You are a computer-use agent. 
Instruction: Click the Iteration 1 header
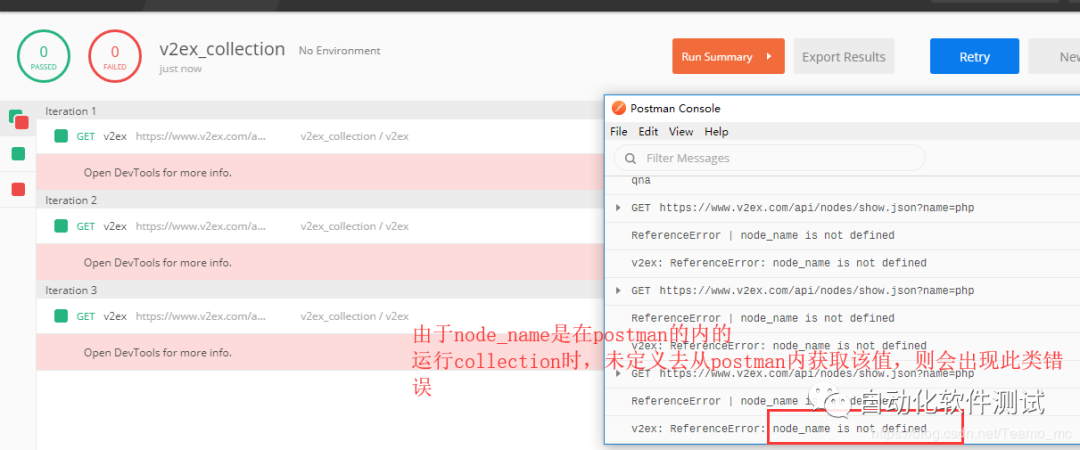click(x=71, y=111)
